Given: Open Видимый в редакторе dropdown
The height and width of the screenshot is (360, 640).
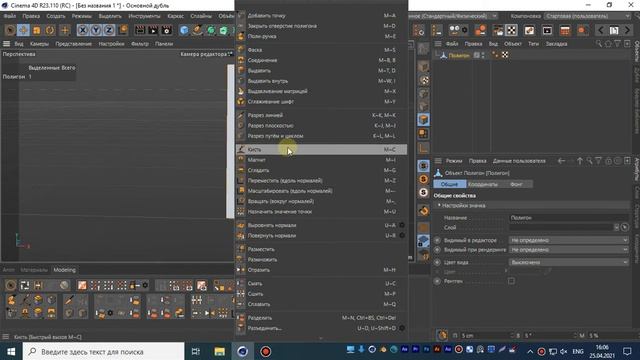Looking at the screenshot, I should pos(569,240).
